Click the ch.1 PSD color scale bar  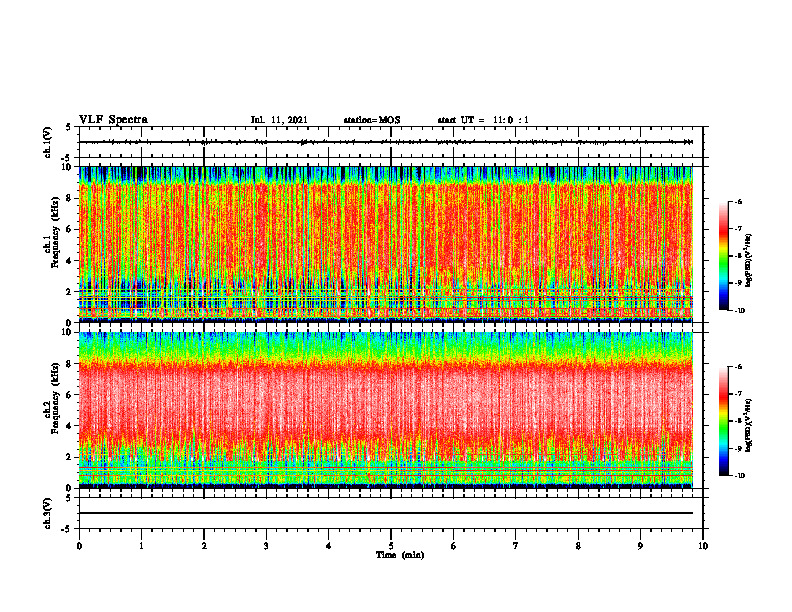[x=724, y=256]
